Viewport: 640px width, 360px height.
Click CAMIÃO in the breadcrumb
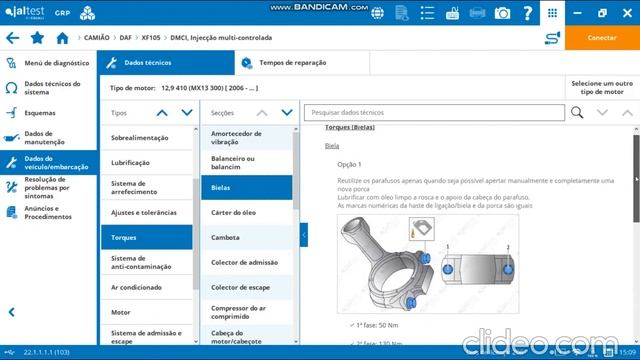coord(96,38)
